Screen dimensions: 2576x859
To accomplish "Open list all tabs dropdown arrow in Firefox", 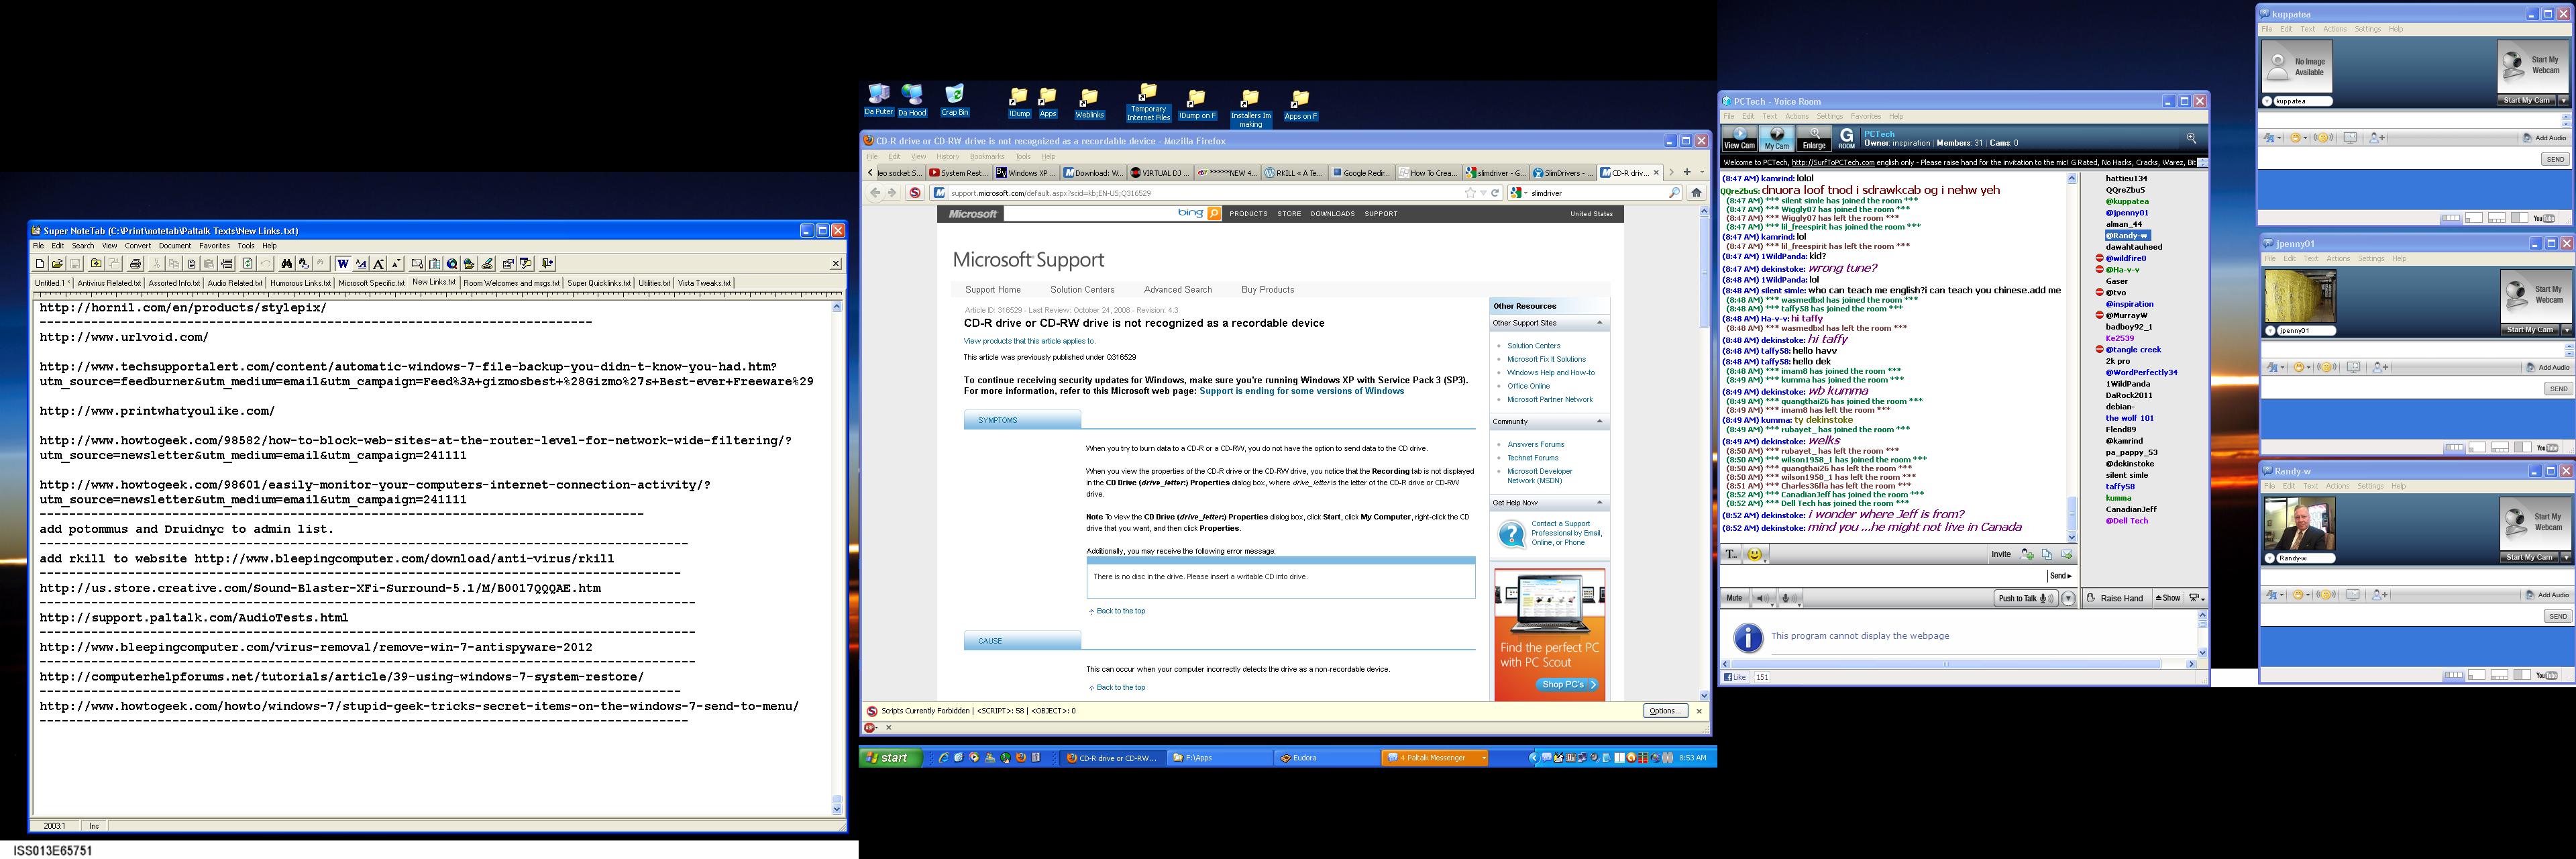I will point(1702,172).
